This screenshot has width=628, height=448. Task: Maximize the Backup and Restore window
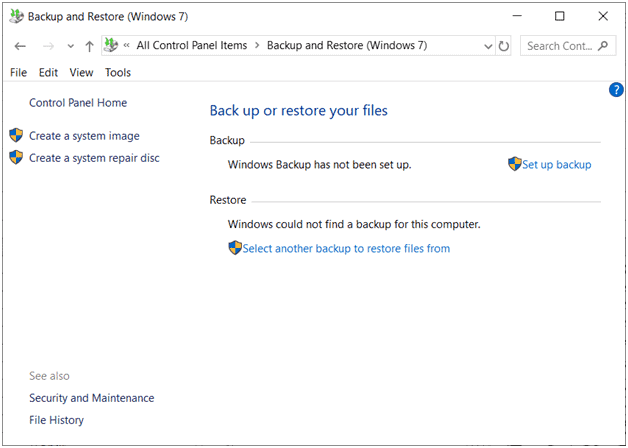(560, 16)
